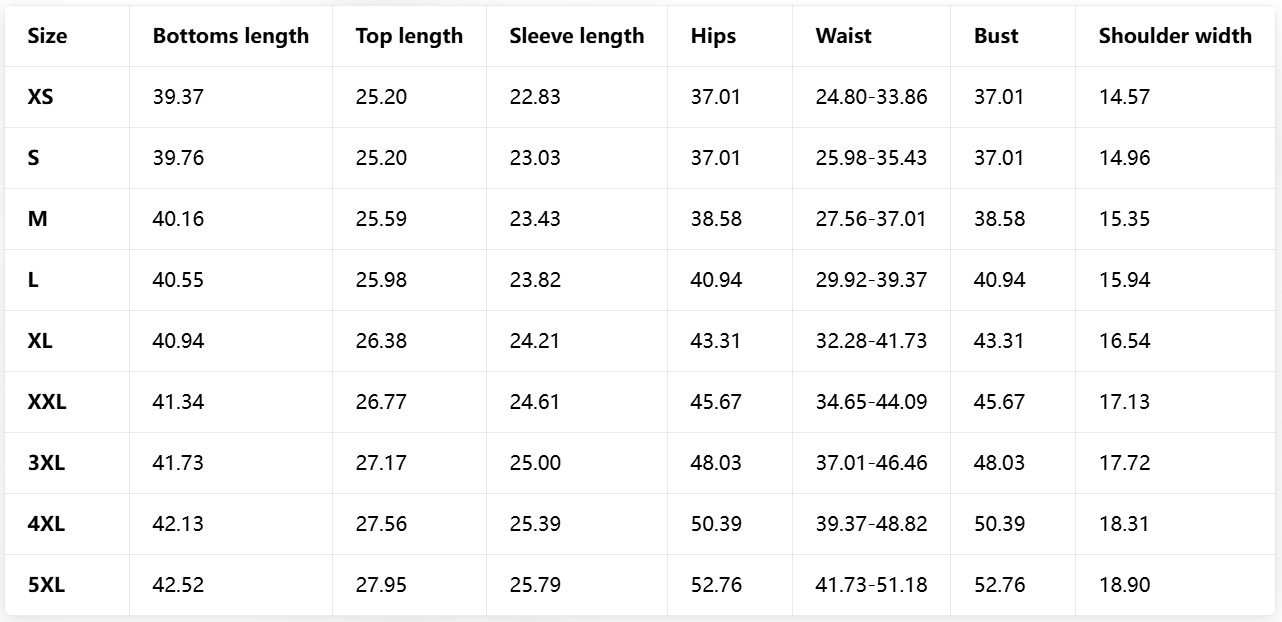Click top length value 25.59 for M

(381, 219)
